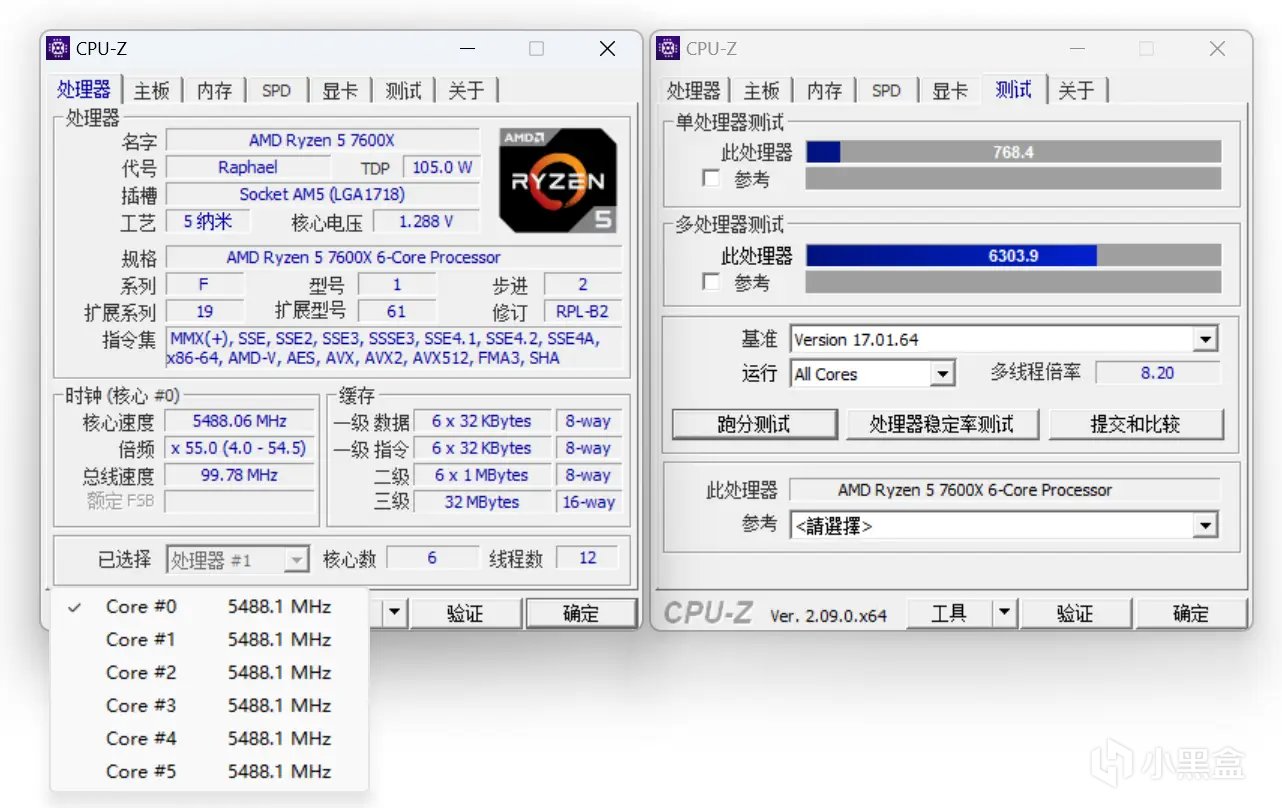Click the AMD Ryzen 5 logo image
This screenshot has width=1282, height=808.
pos(558,181)
